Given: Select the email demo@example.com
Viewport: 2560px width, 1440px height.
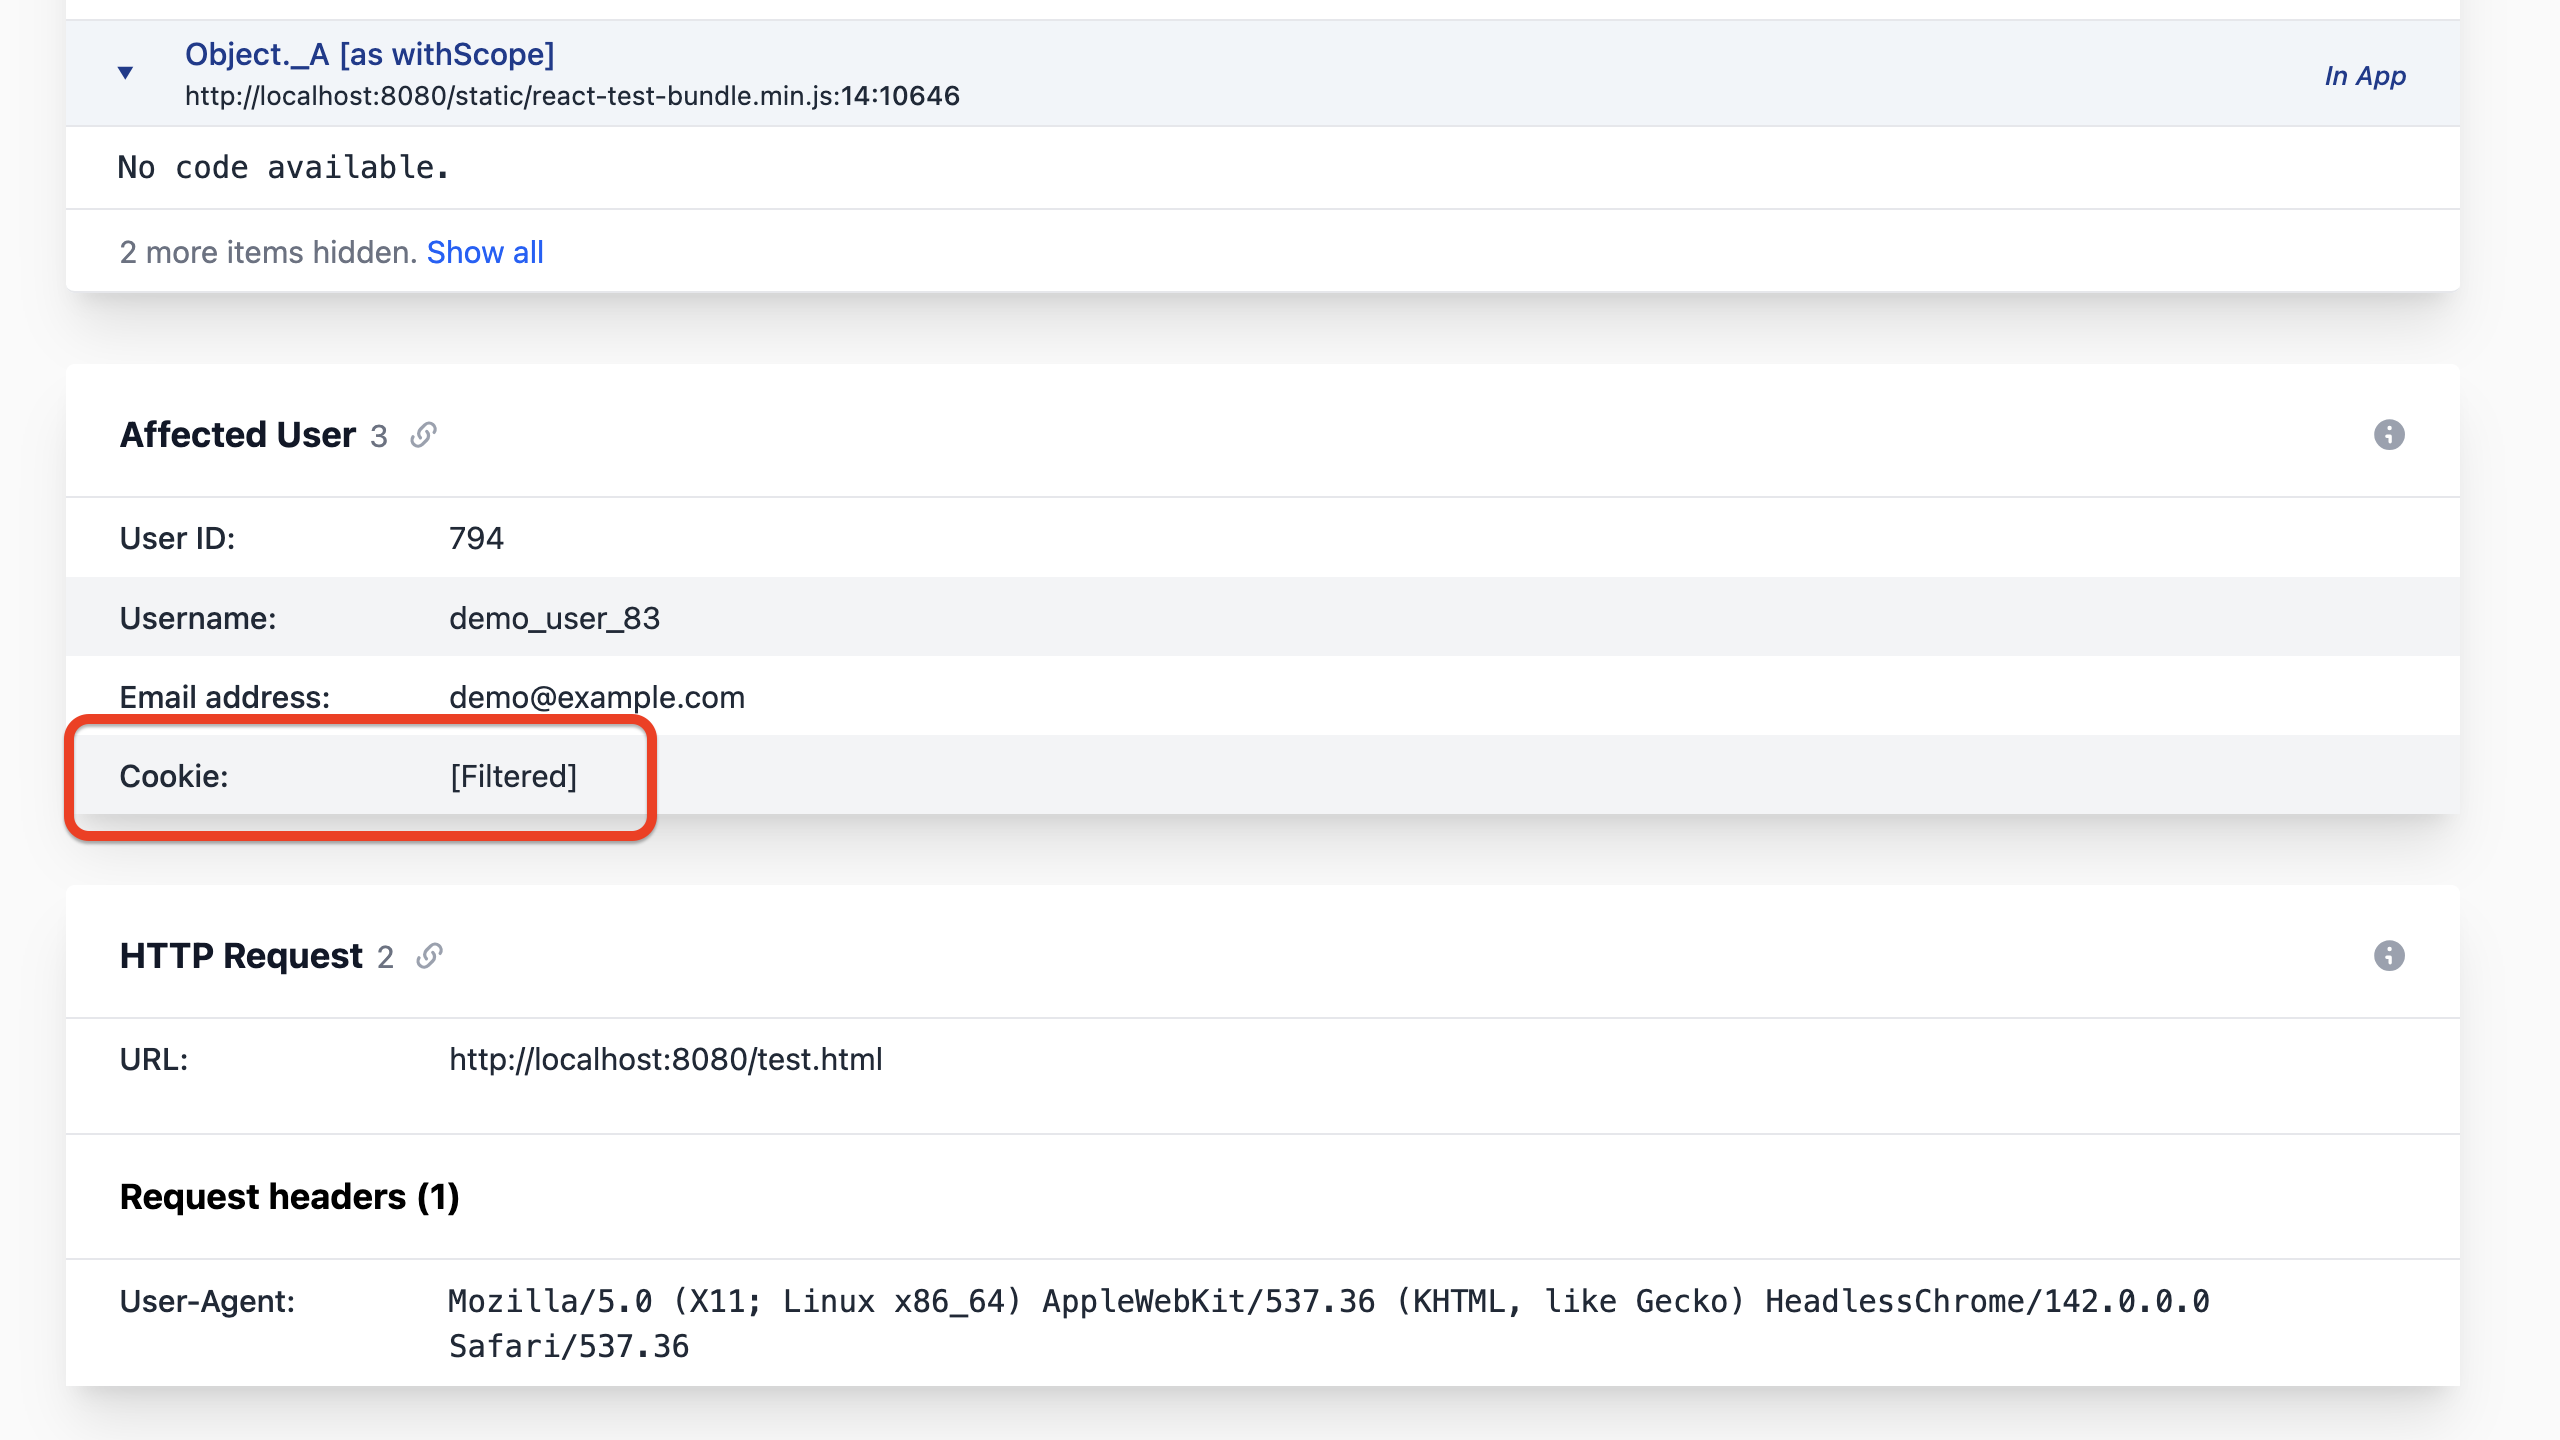Looking at the screenshot, I should click(x=596, y=697).
